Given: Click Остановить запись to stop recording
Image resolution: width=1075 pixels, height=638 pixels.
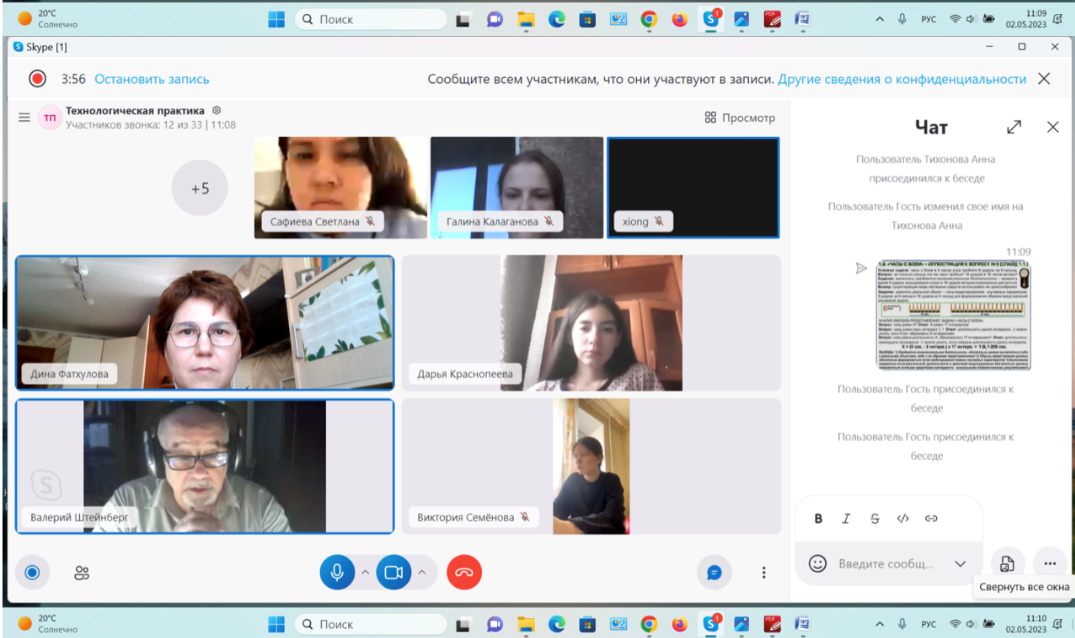Looking at the screenshot, I should (x=152, y=79).
